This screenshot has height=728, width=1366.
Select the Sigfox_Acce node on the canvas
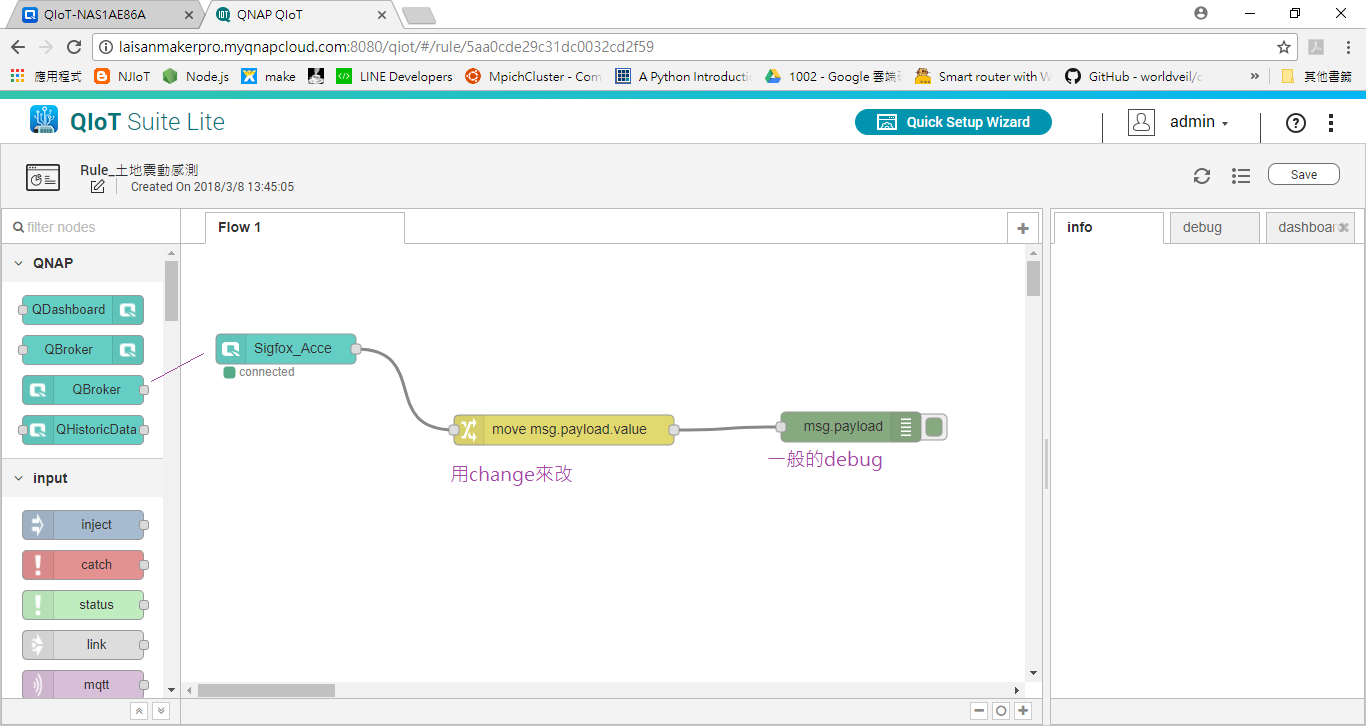coord(286,349)
